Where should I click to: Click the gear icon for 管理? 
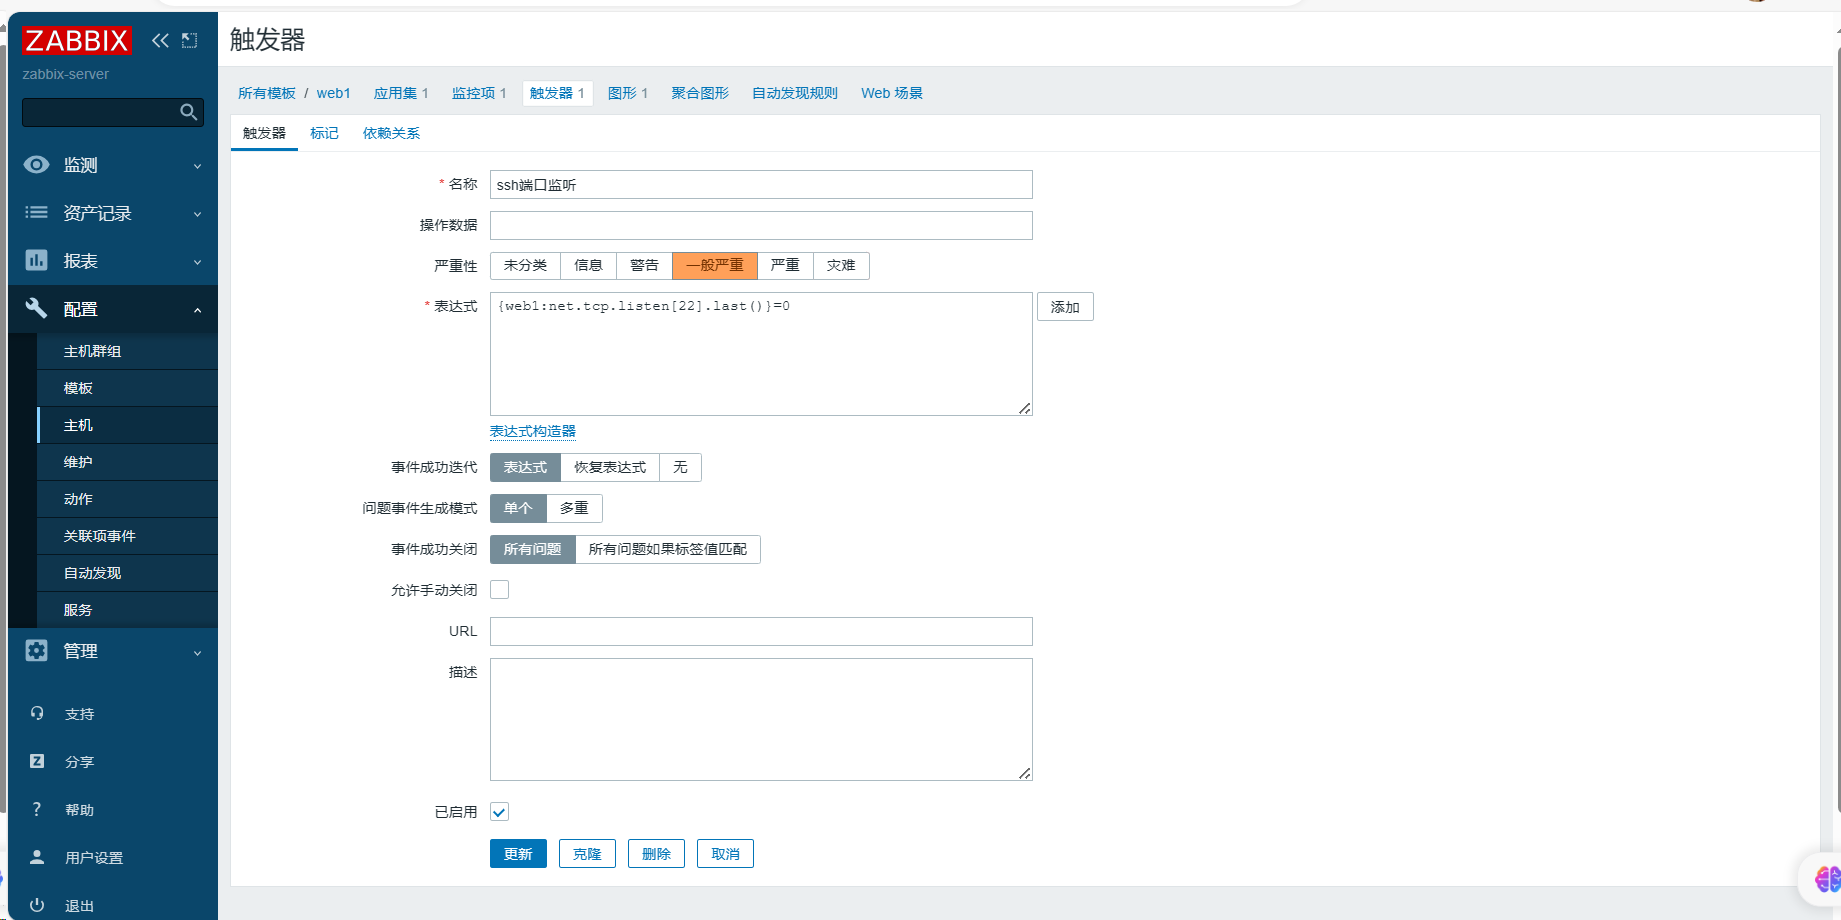(x=36, y=650)
